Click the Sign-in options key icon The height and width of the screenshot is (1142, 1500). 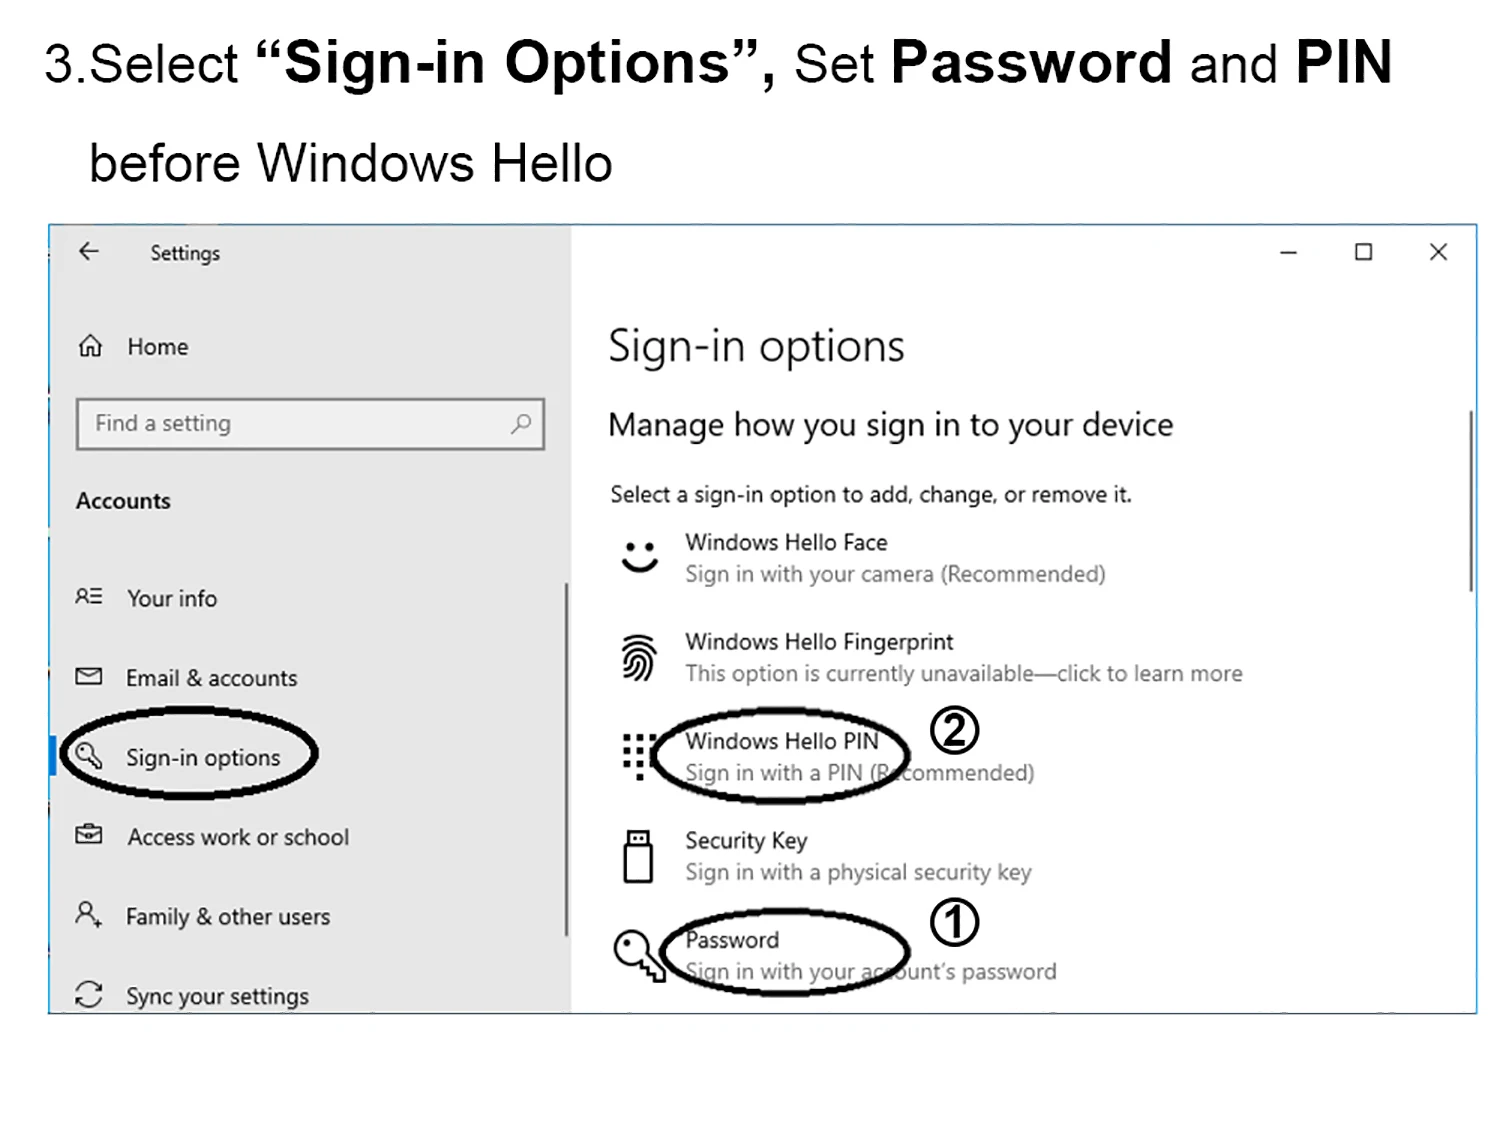pyautogui.click(x=89, y=757)
